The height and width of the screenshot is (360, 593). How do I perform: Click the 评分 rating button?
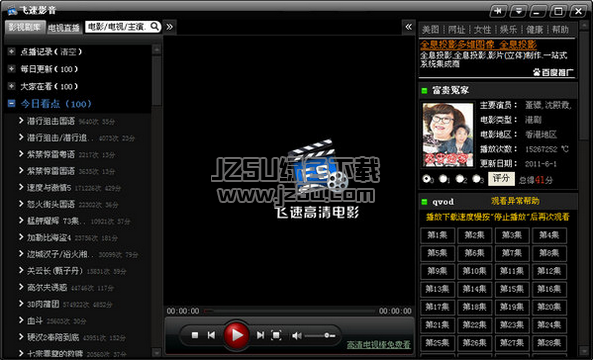pos(501,178)
